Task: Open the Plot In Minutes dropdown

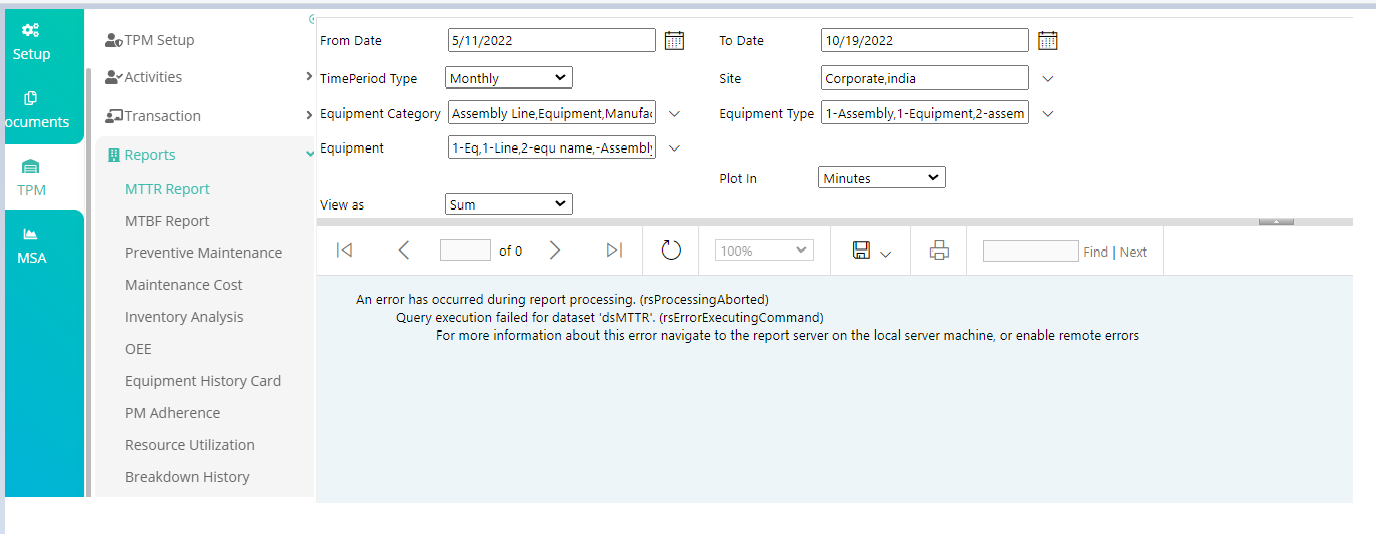Action: tap(881, 178)
